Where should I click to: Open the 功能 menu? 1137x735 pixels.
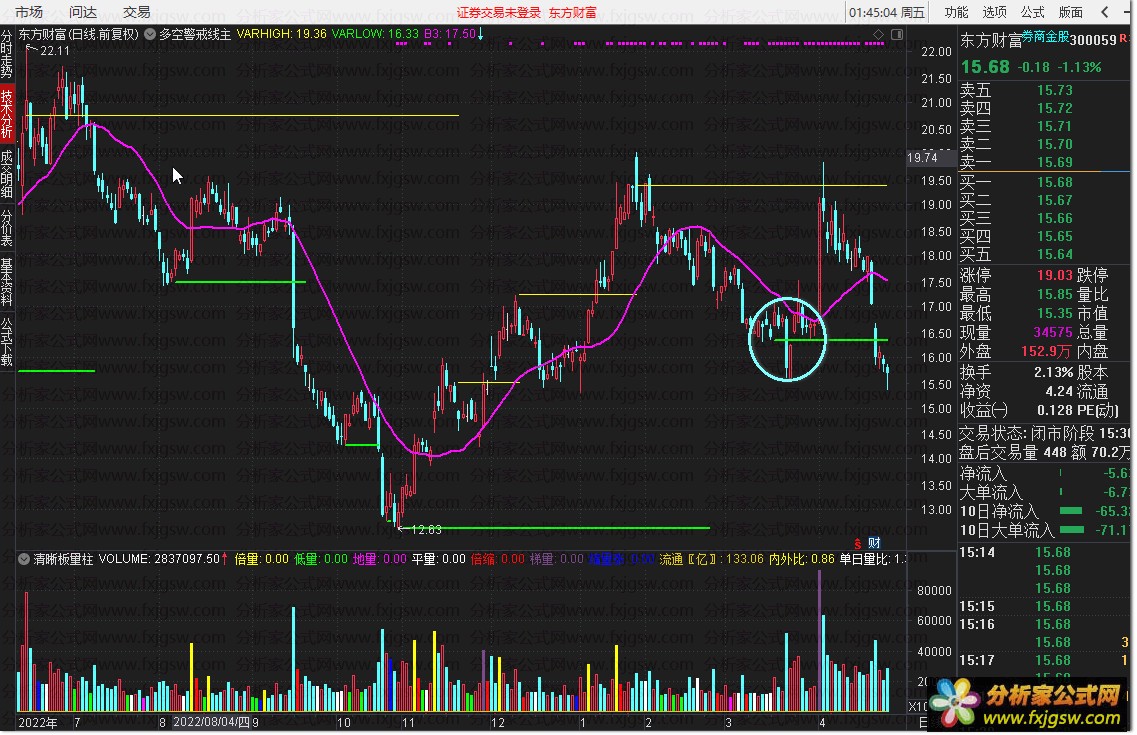coord(956,12)
